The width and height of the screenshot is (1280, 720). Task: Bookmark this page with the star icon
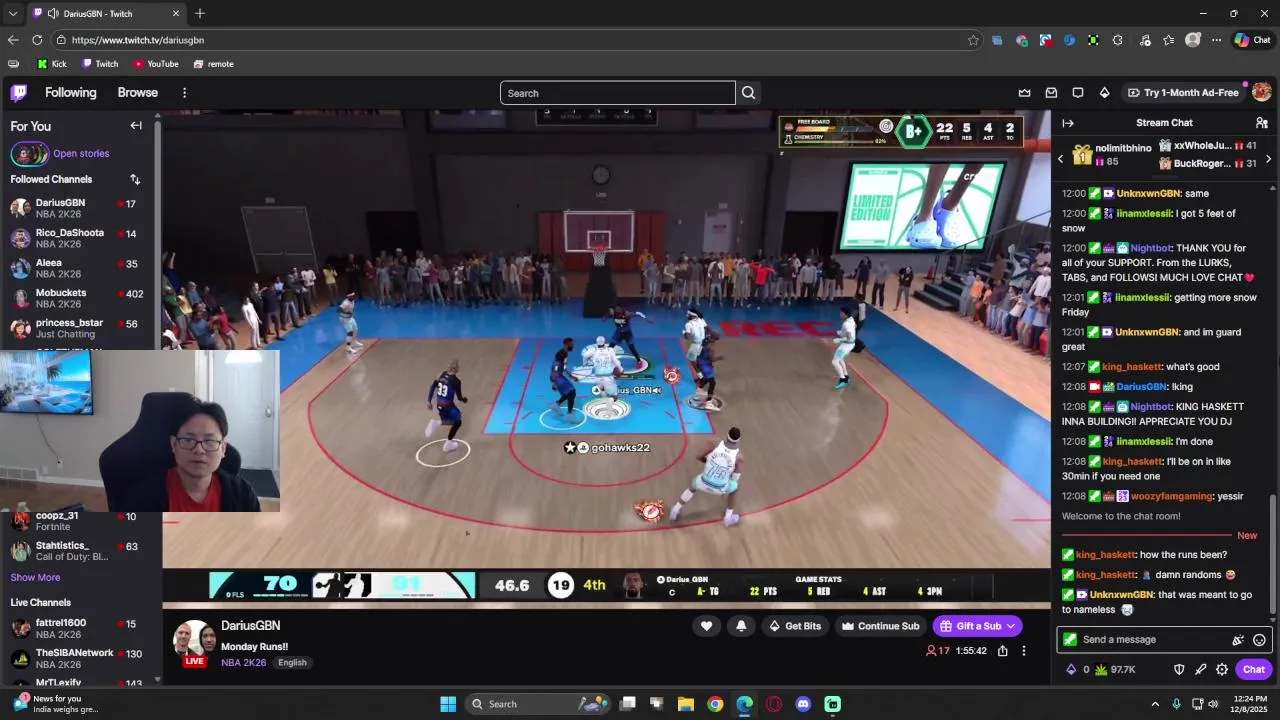click(x=973, y=40)
